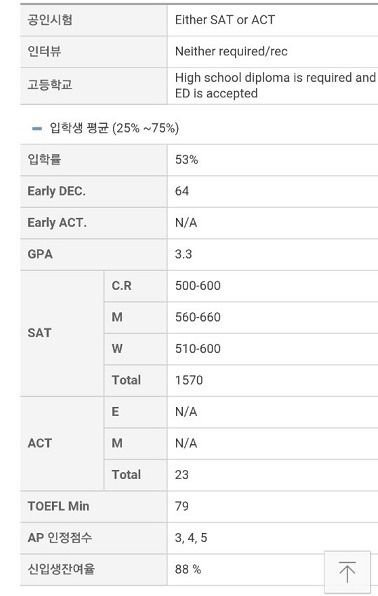Click the SAT C.R 500-600 score

pos(198,285)
